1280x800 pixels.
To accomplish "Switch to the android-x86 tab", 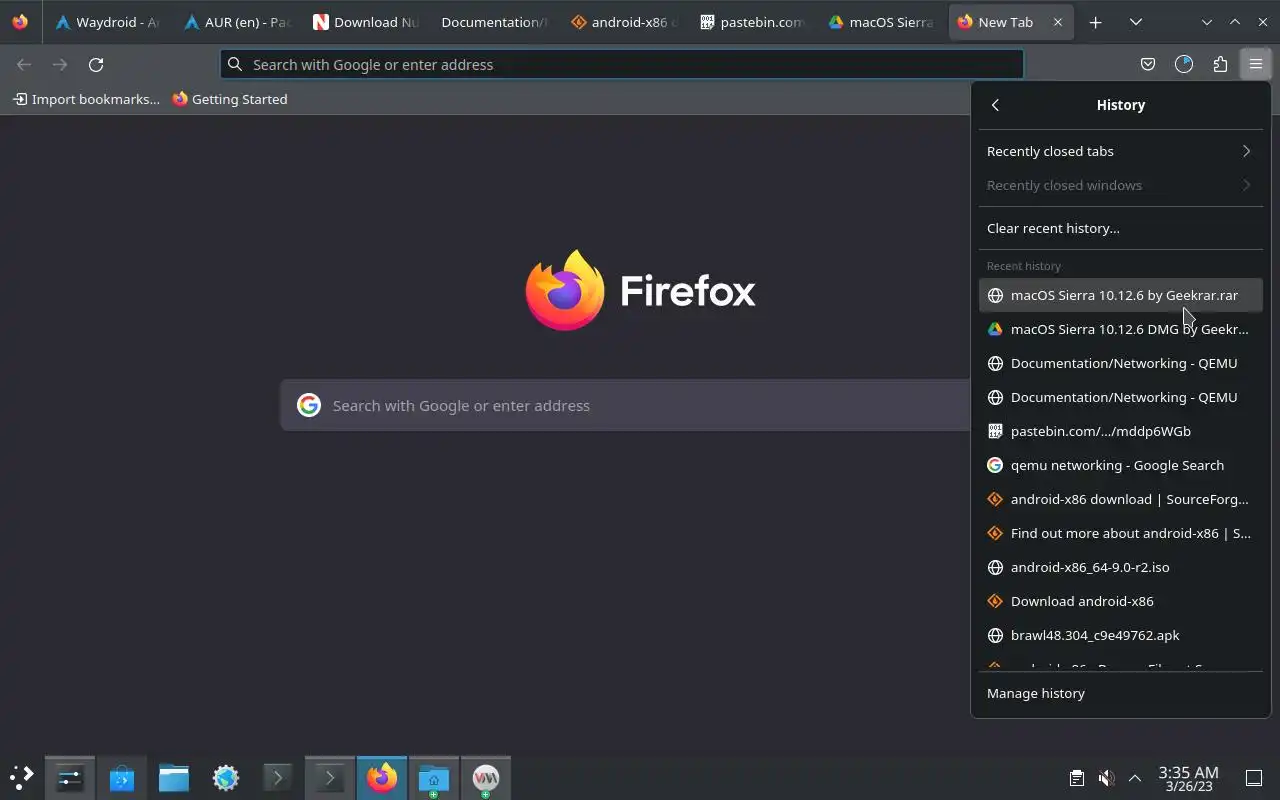I will pyautogui.click(x=623, y=22).
